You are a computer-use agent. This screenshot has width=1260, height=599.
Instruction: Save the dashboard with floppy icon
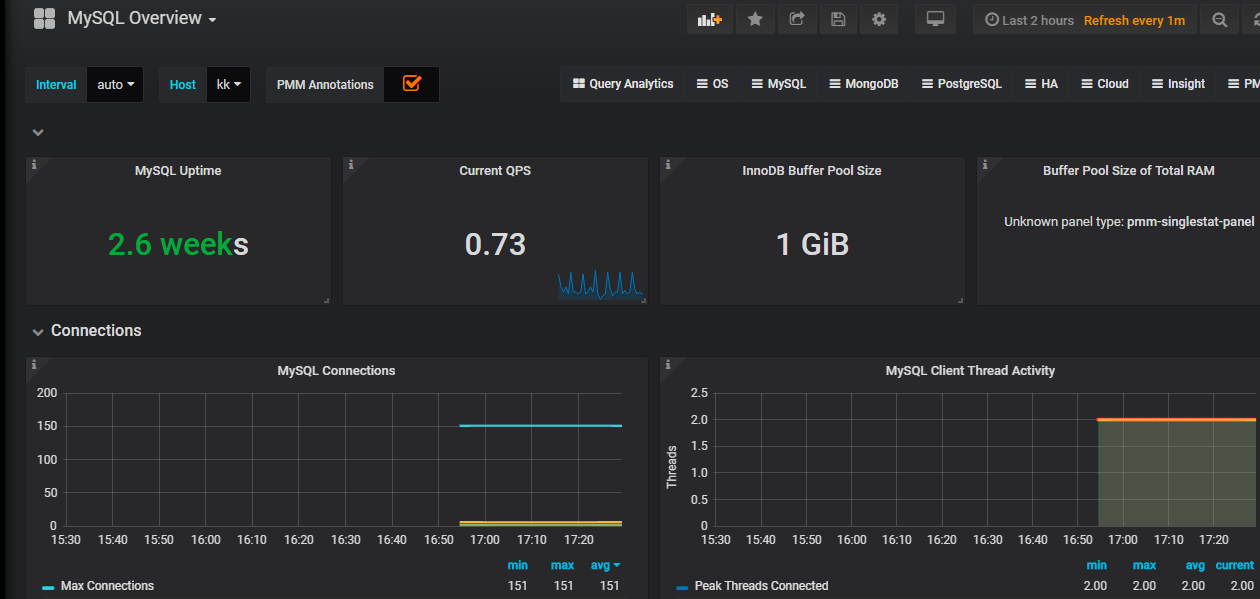click(838, 20)
